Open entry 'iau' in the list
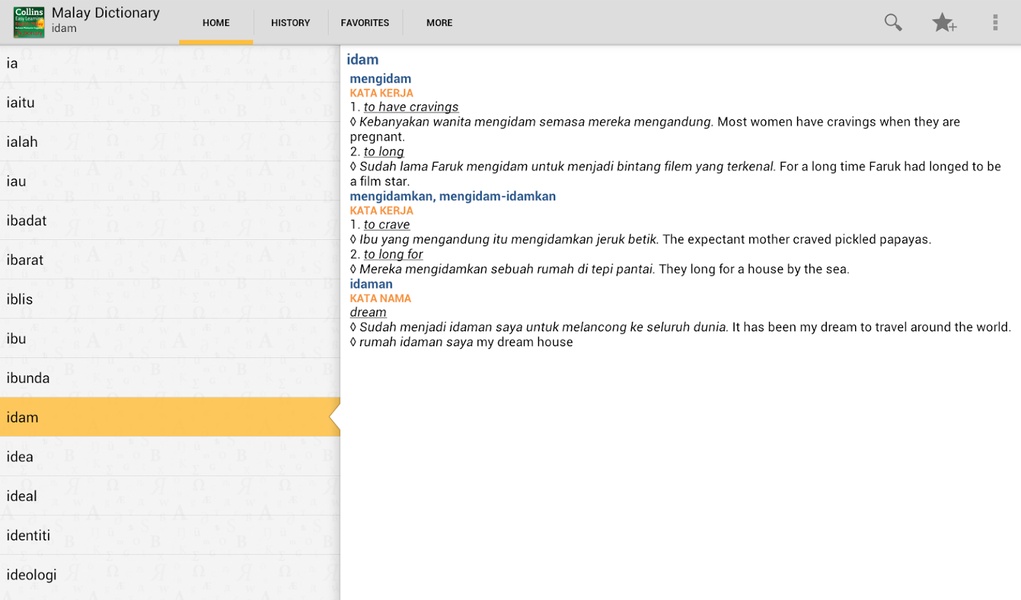 pyautogui.click(x=170, y=181)
